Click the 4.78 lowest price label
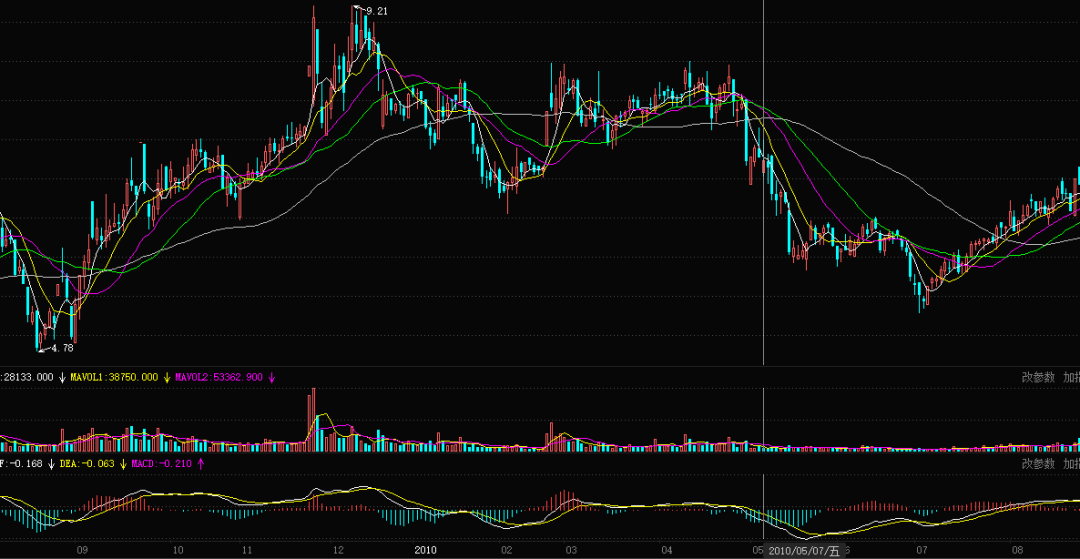This screenshot has height=559, width=1080. coord(62,348)
